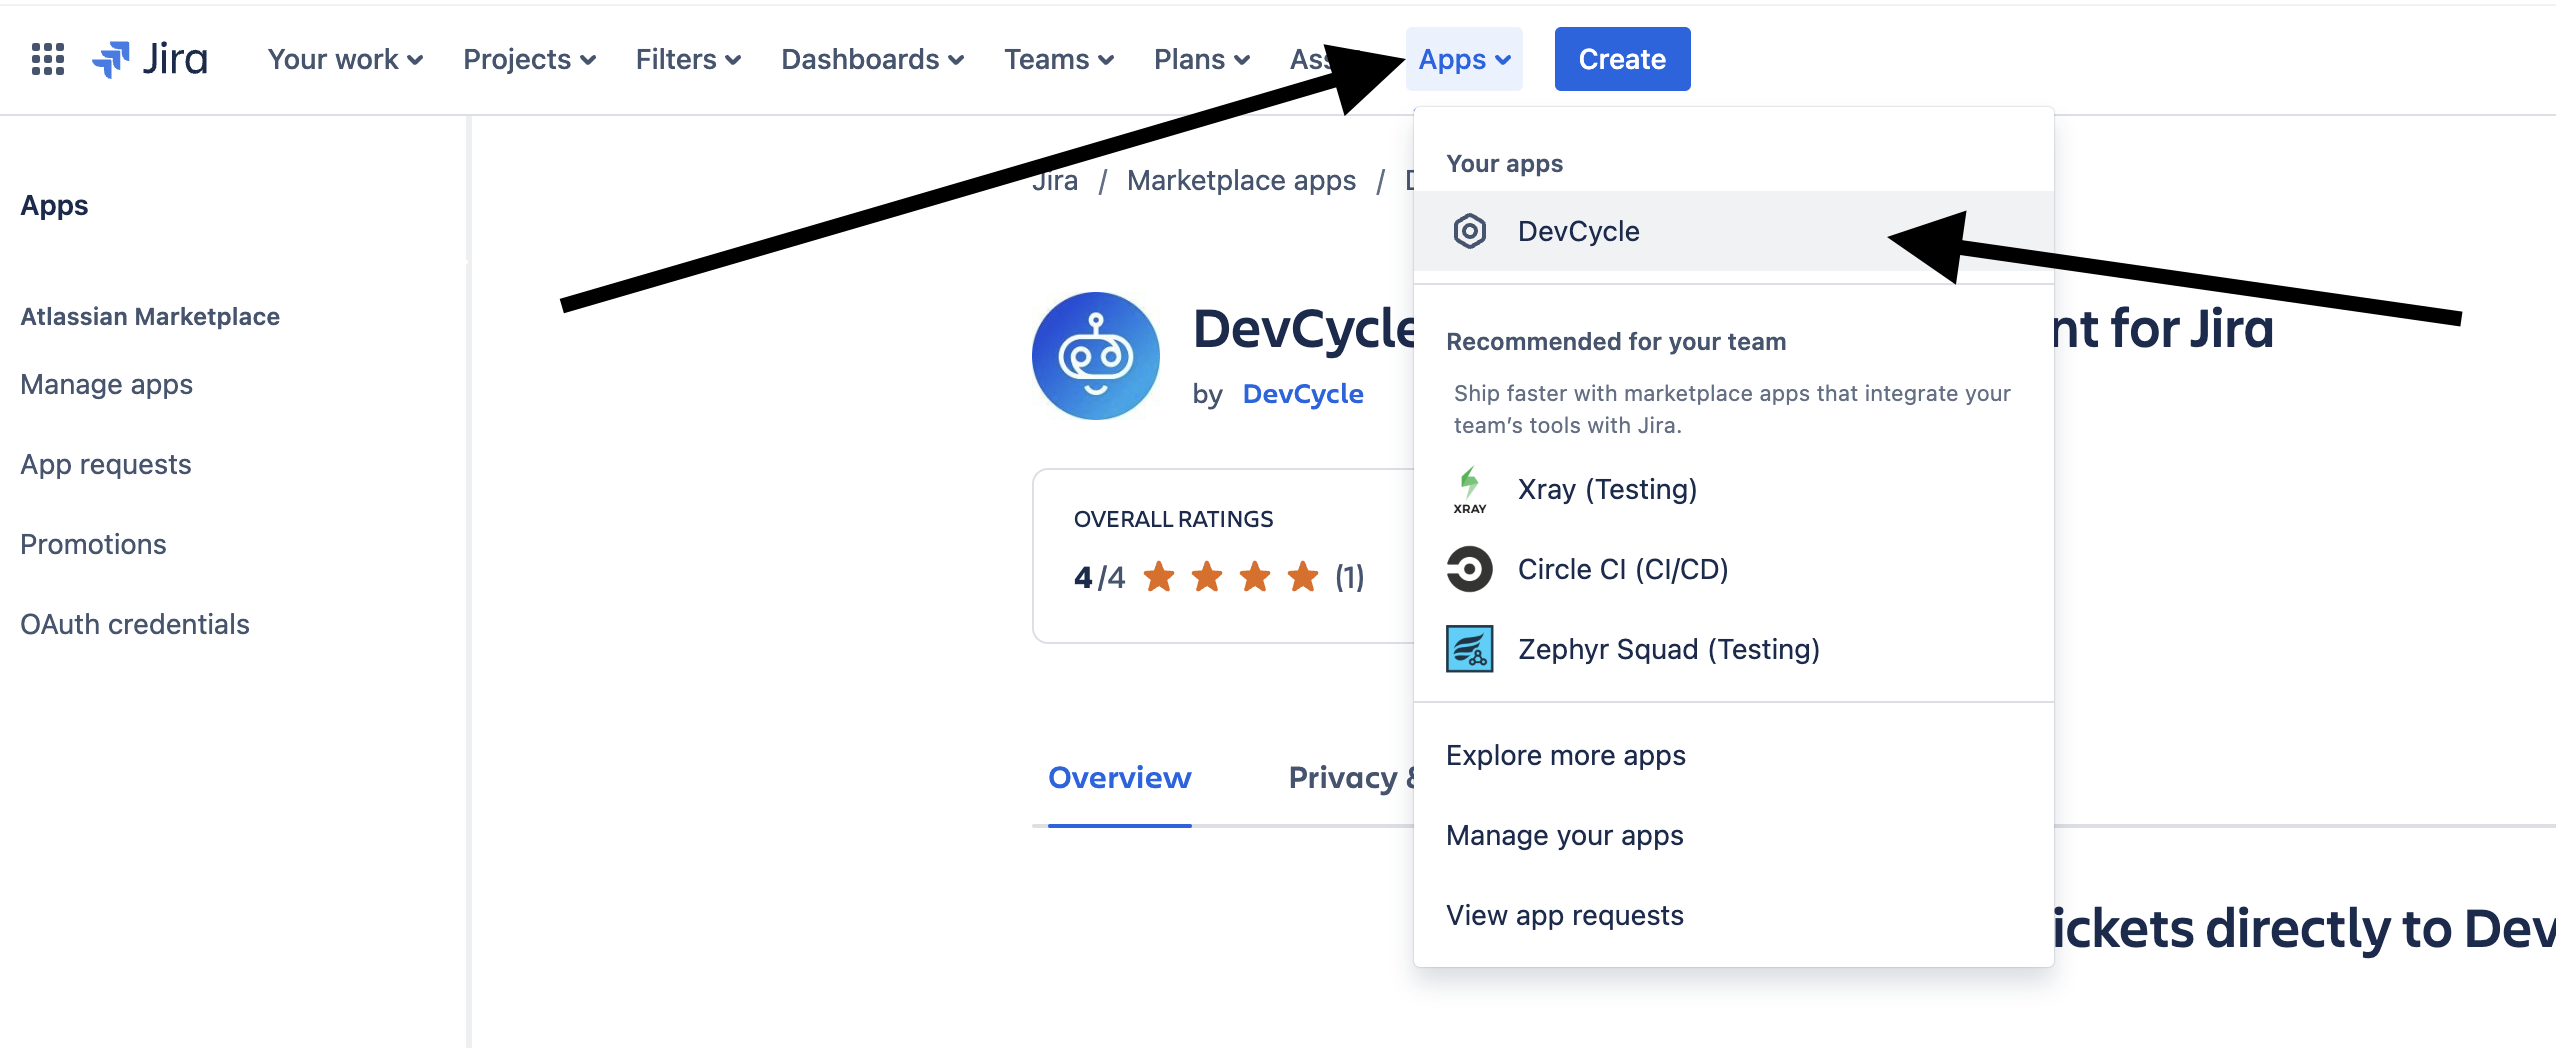
Task: Open the Apps menu
Action: pos(1463,59)
